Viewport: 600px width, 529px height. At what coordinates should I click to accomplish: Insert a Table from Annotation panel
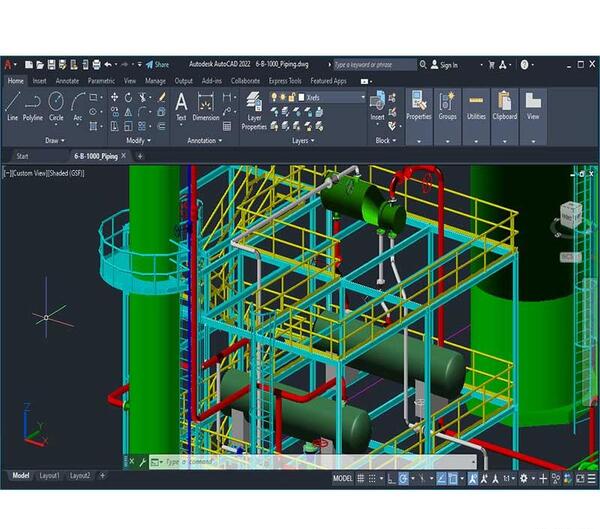[227, 126]
